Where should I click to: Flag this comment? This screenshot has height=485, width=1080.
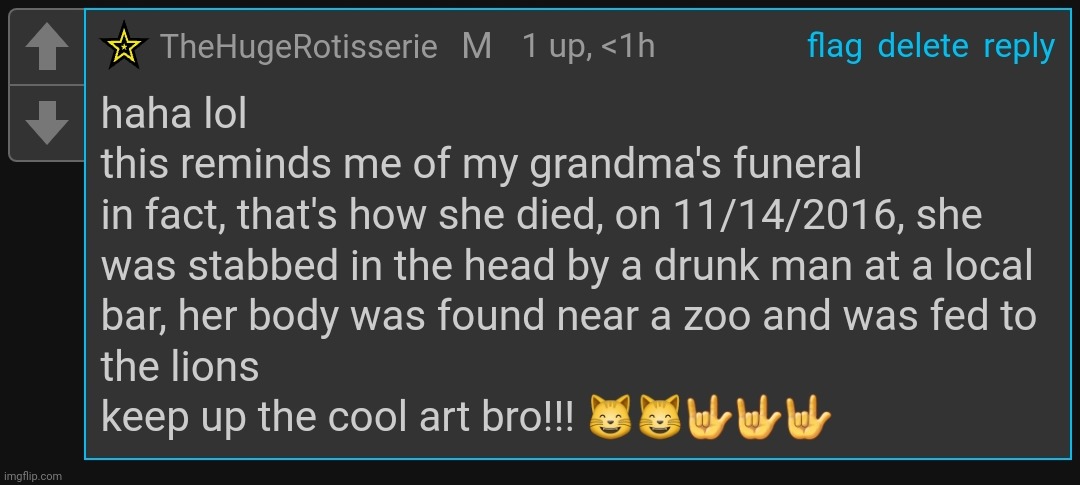(x=834, y=47)
